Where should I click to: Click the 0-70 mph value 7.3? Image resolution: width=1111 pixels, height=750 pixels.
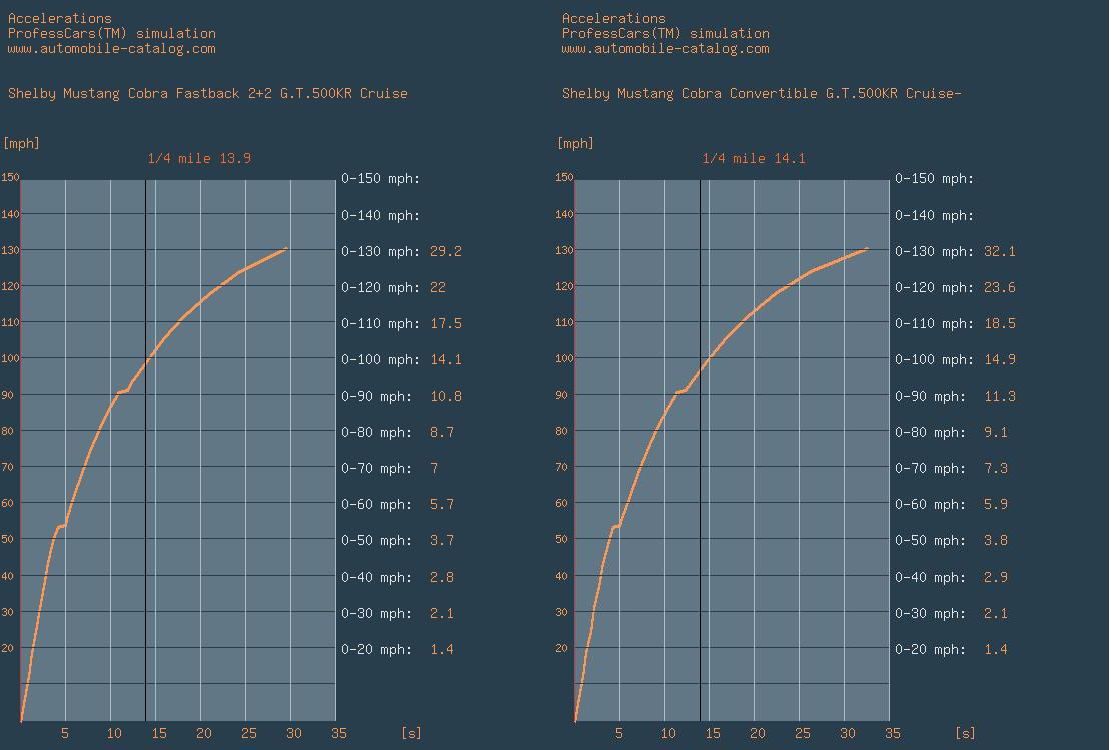pos(996,469)
